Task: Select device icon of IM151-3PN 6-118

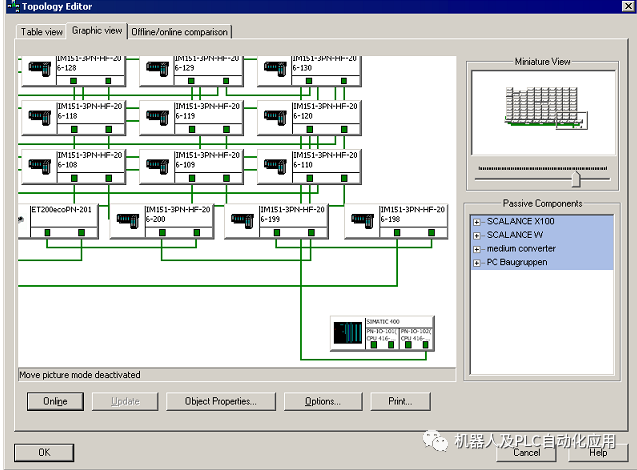Action: click(x=39, y=117)
